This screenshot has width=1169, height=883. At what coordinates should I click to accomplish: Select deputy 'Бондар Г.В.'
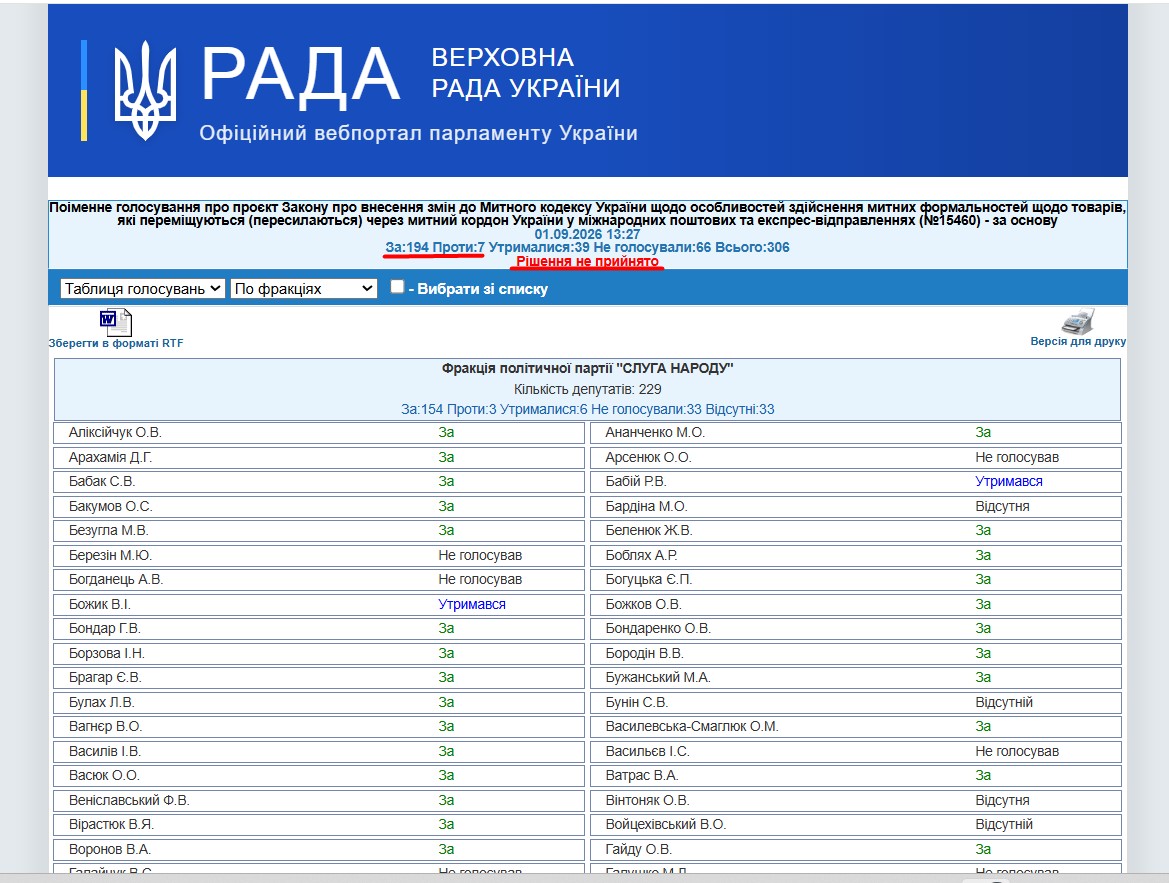point(104,628)
